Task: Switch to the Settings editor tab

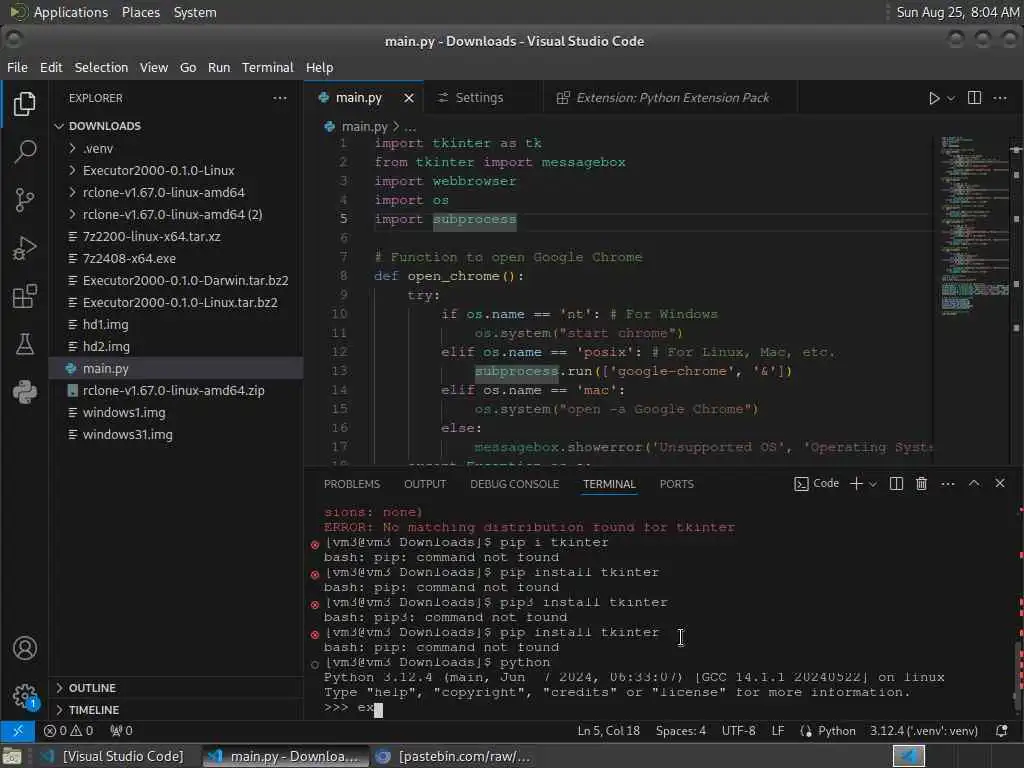Action: 479,98
